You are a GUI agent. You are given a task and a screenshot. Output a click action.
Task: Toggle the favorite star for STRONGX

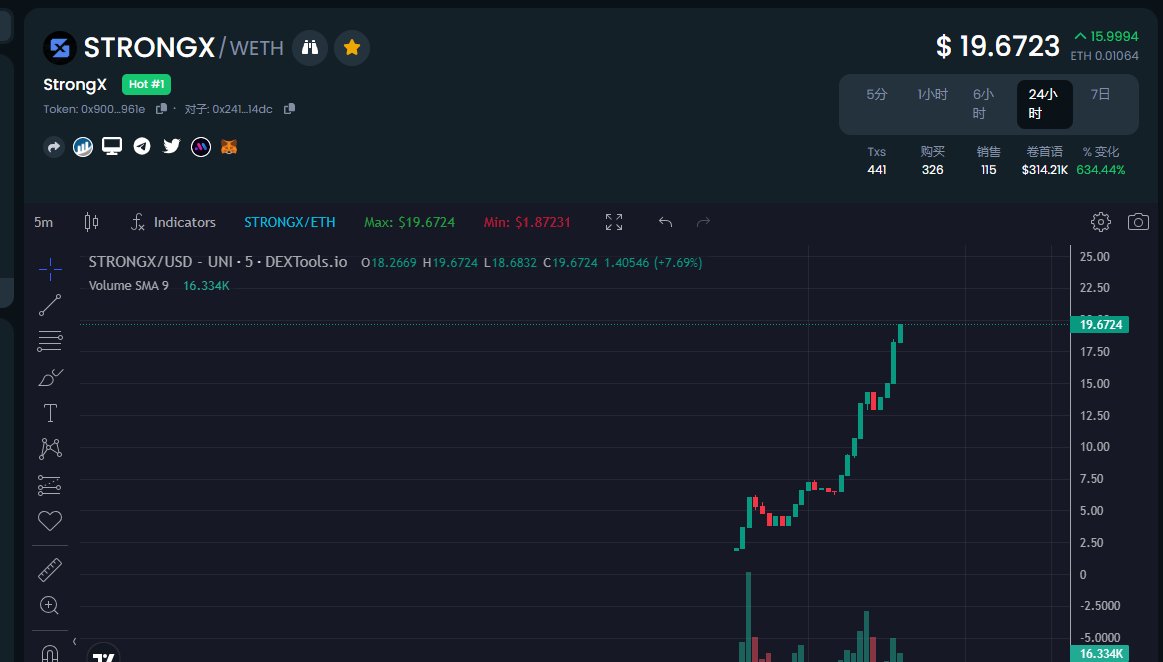(352, 48)
